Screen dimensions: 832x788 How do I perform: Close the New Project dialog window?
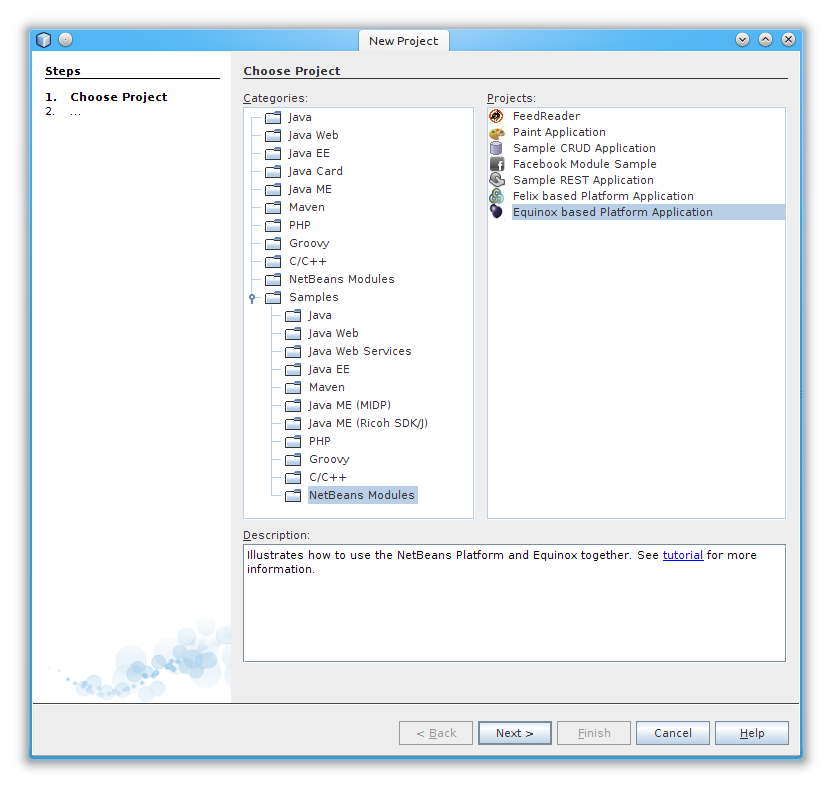point(788,40)
